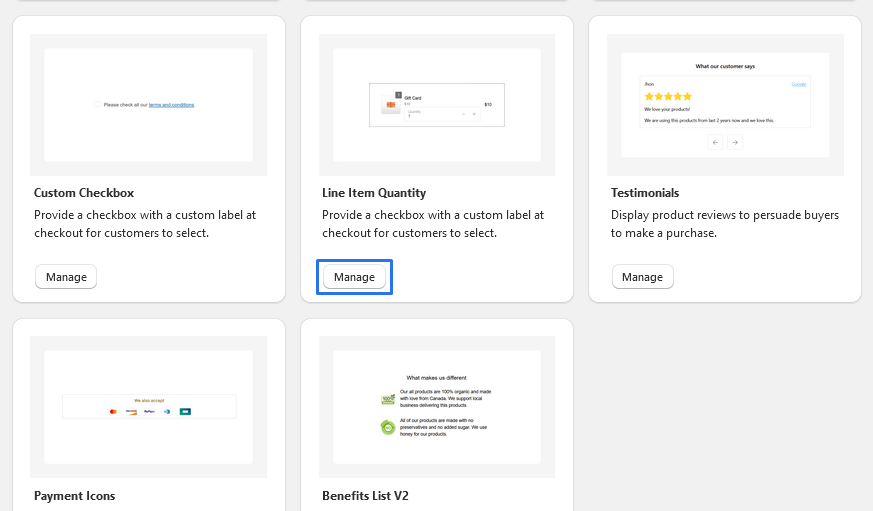Click the previous arrow in the testimonials preview
The image size is (873, 511).
pyautogui.click(x=715, y=143)
